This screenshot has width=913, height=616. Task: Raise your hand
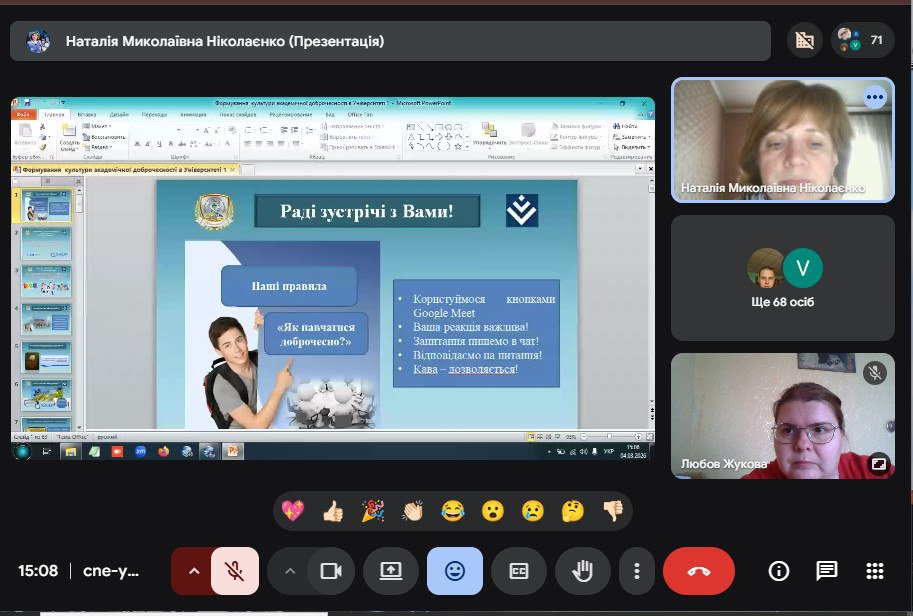(583, 571)
